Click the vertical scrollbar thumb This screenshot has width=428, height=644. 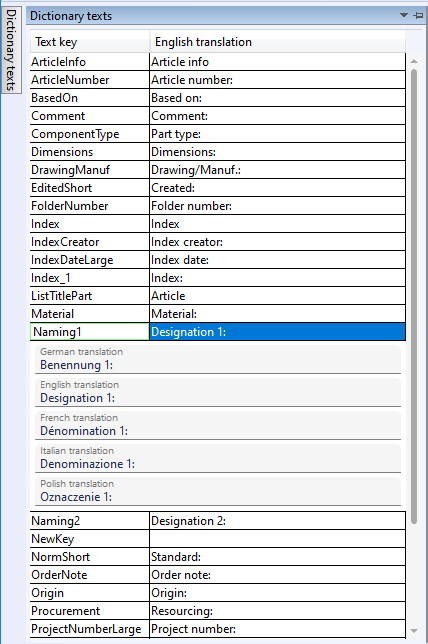414,296
